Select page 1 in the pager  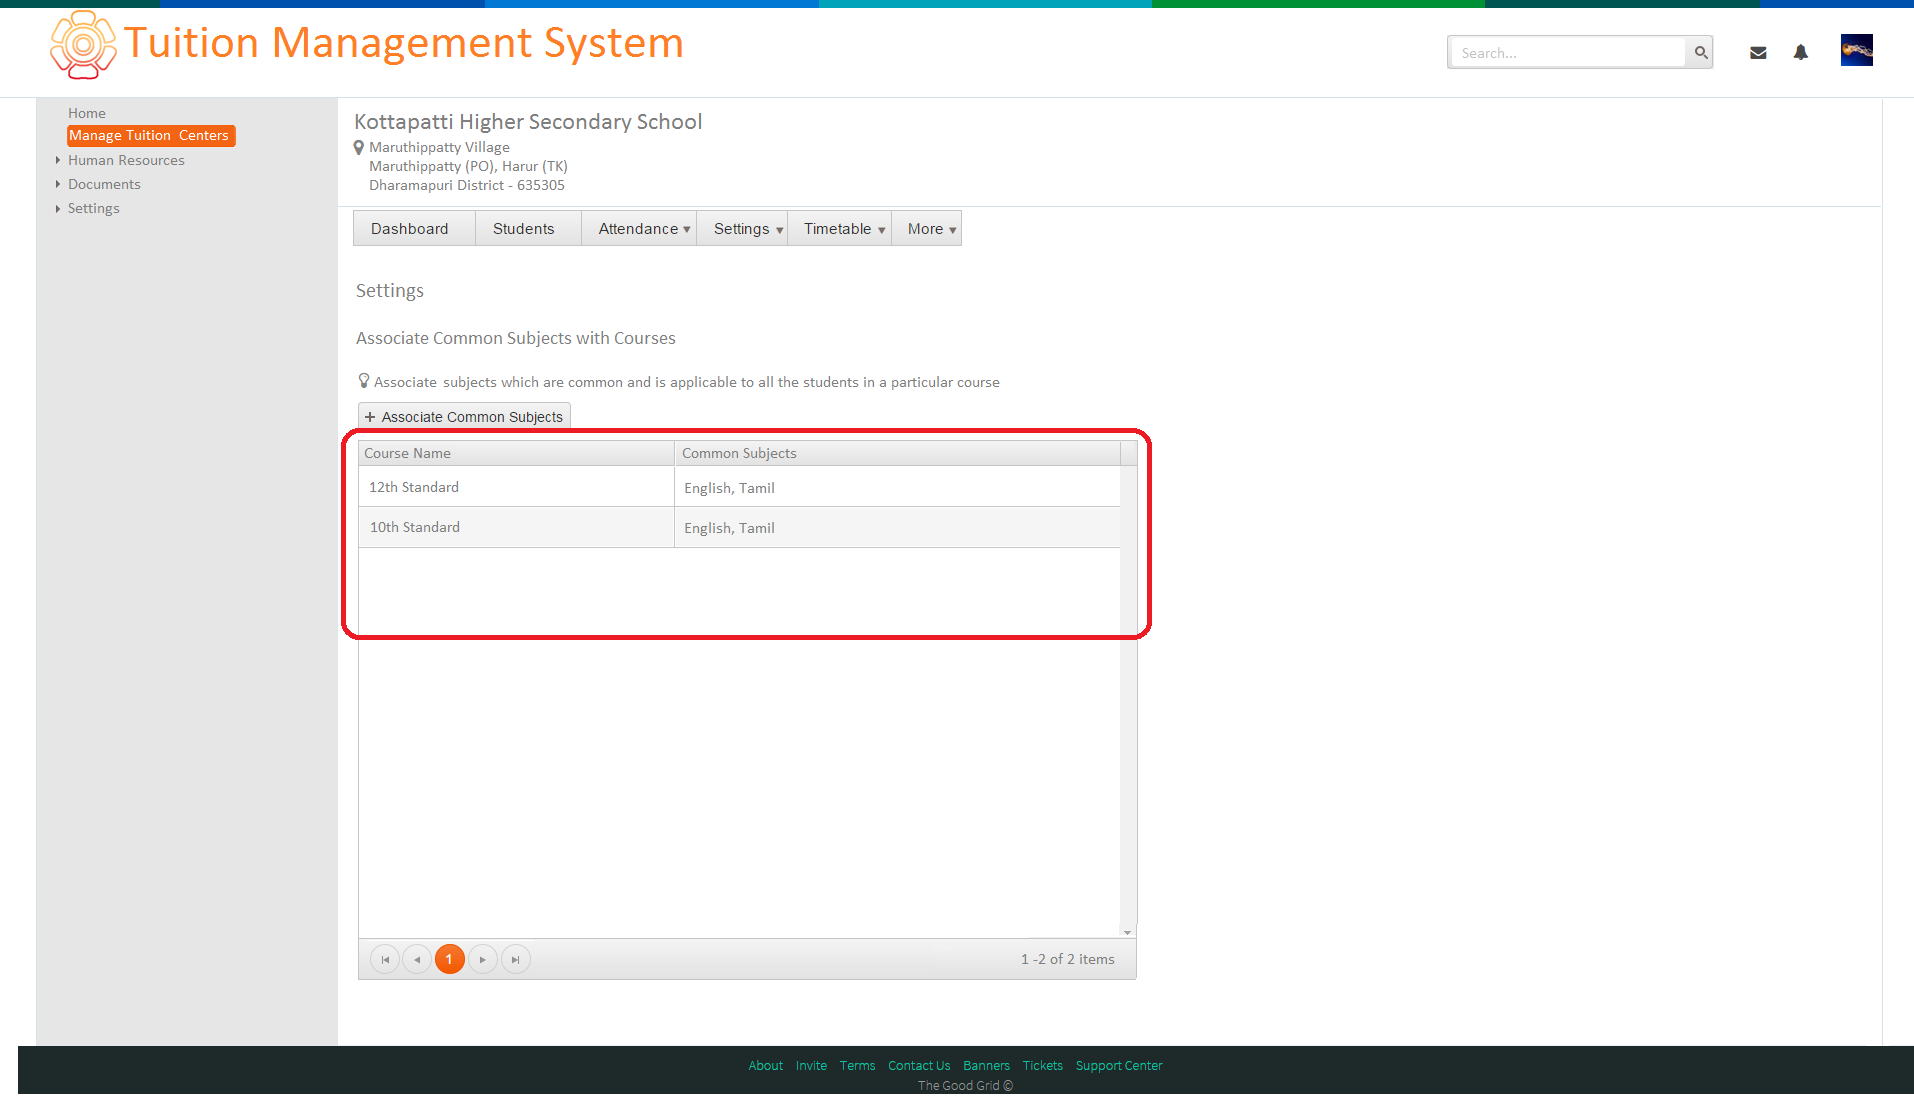pyautogui.click(x=450, y=959)
